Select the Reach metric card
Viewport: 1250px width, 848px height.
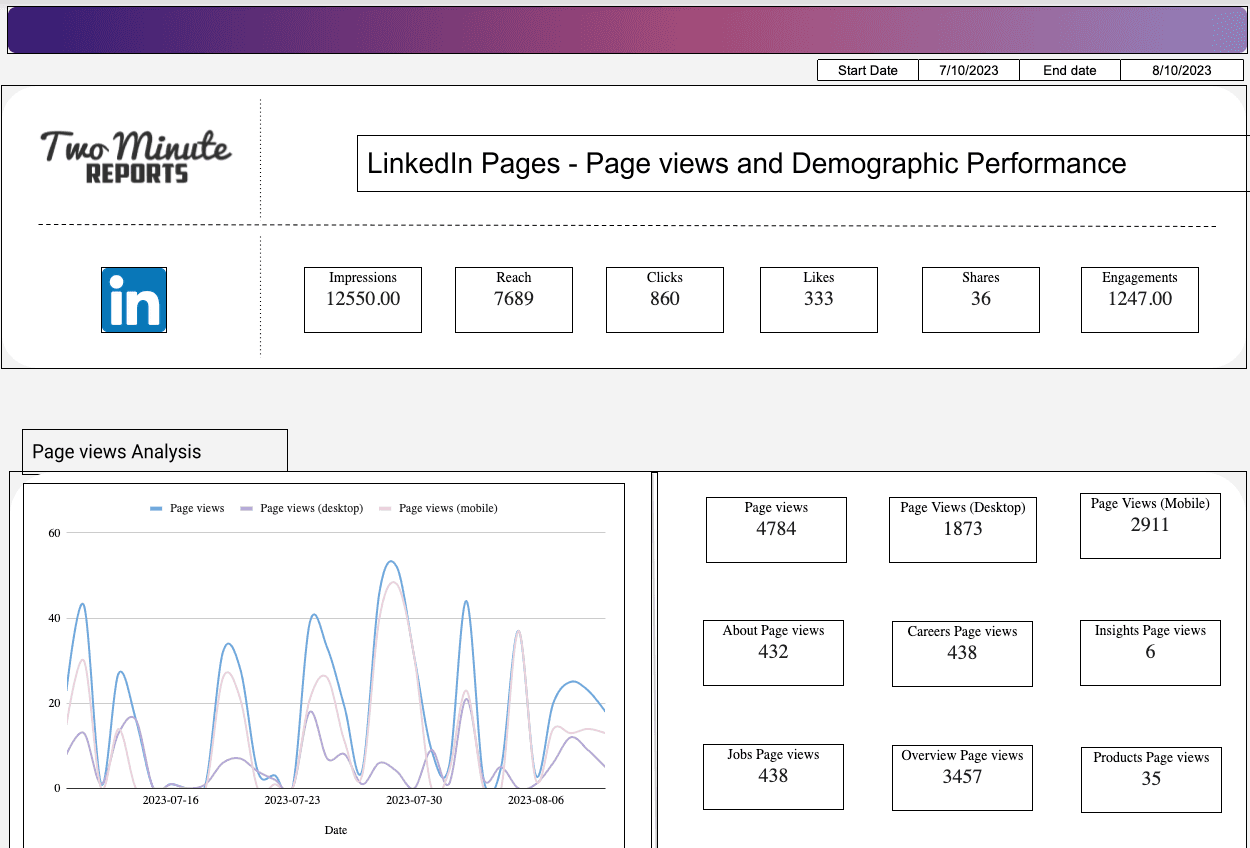point(513,299)
